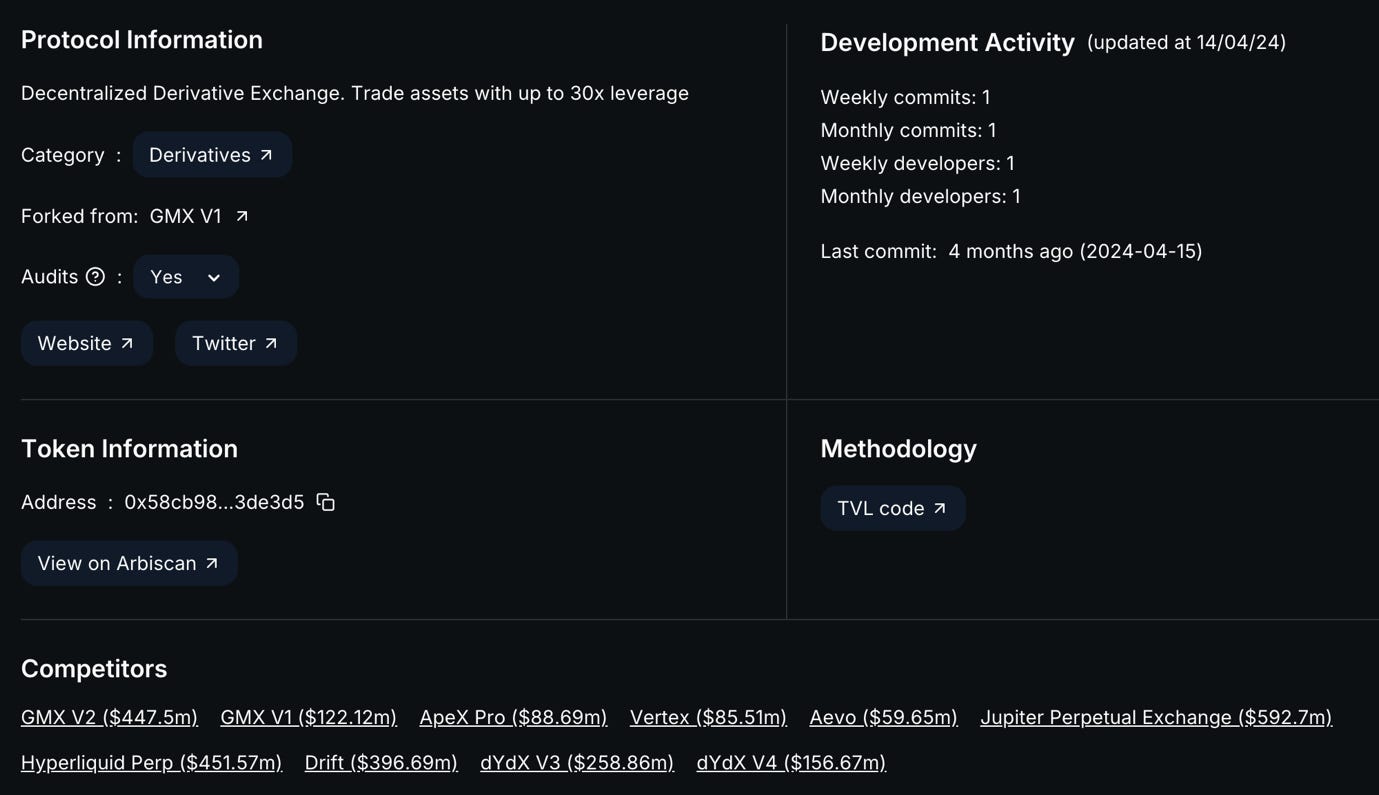Open competitor Drift ($396.69m)
The height and width of the screenshot is (795, 1379).
381,762
